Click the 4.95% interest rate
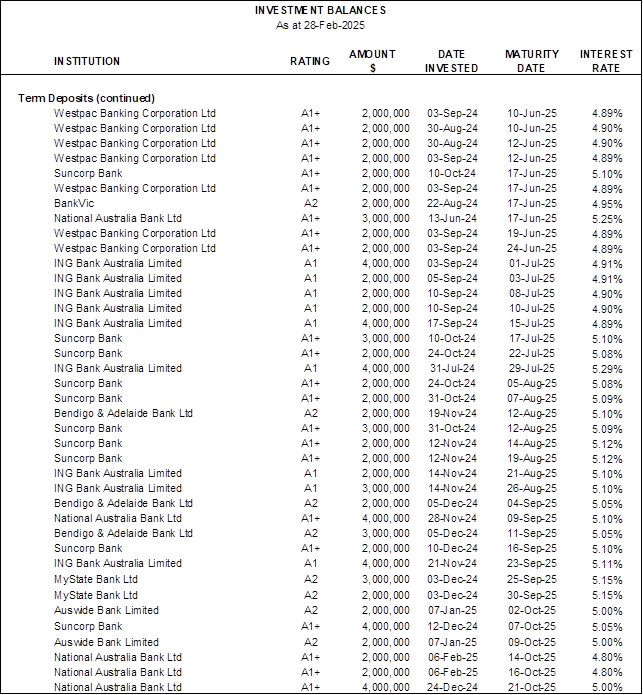This screenshot has height=695, width=643. [607, 204]
